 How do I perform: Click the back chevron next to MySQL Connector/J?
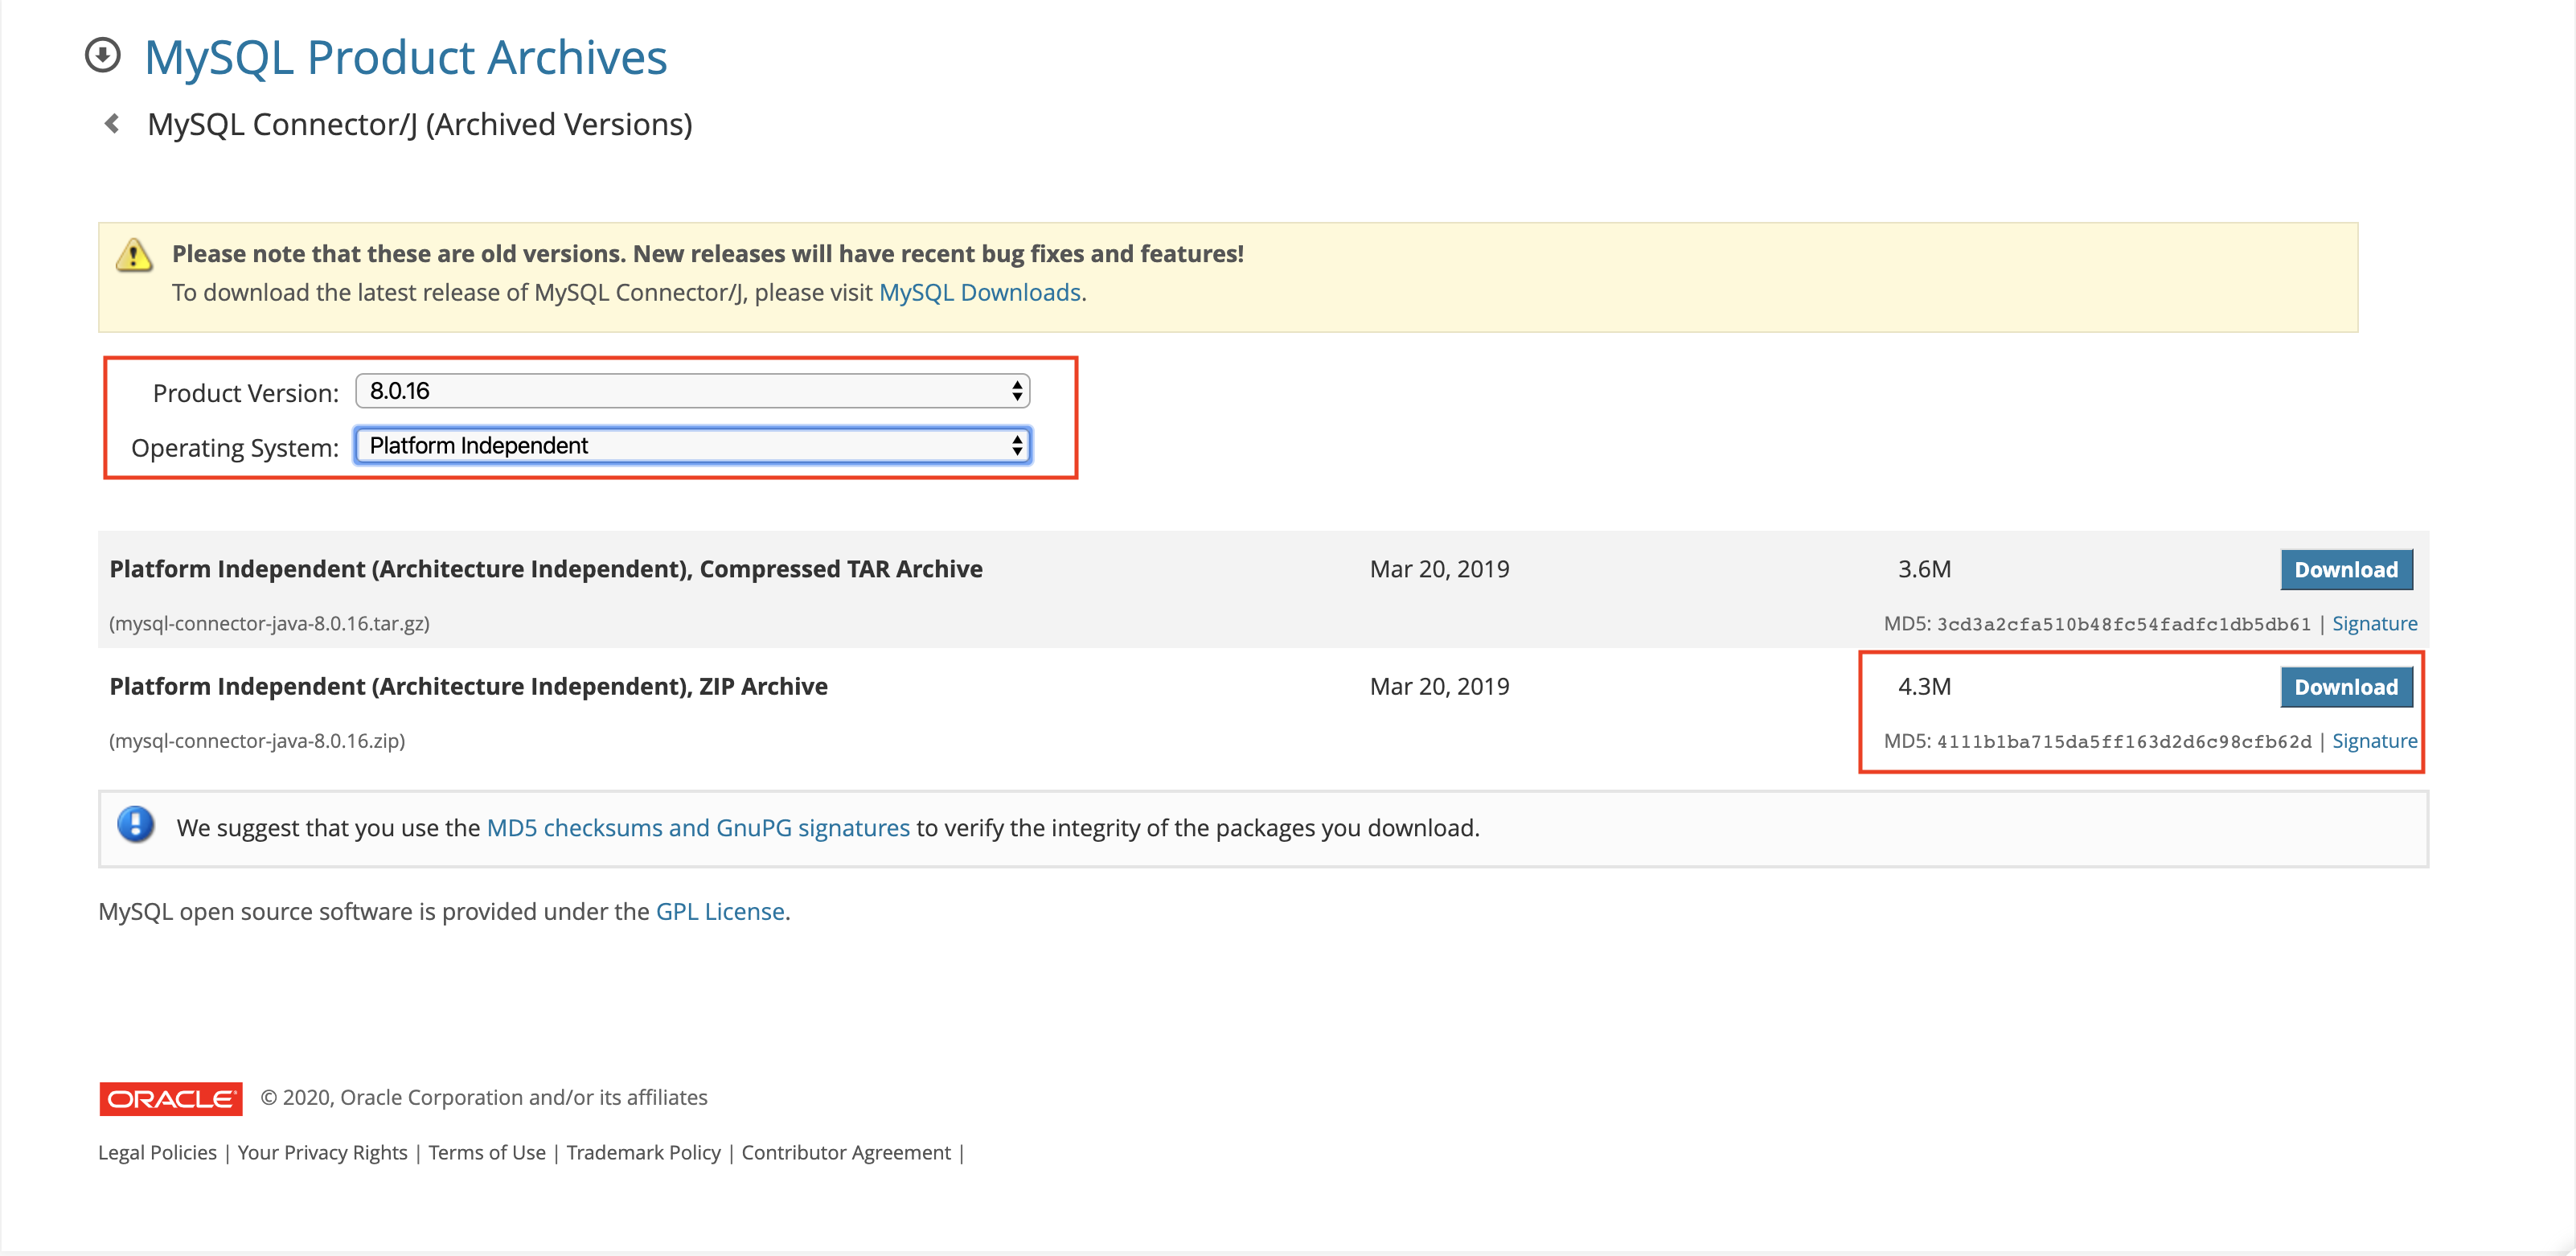(112, 124)
